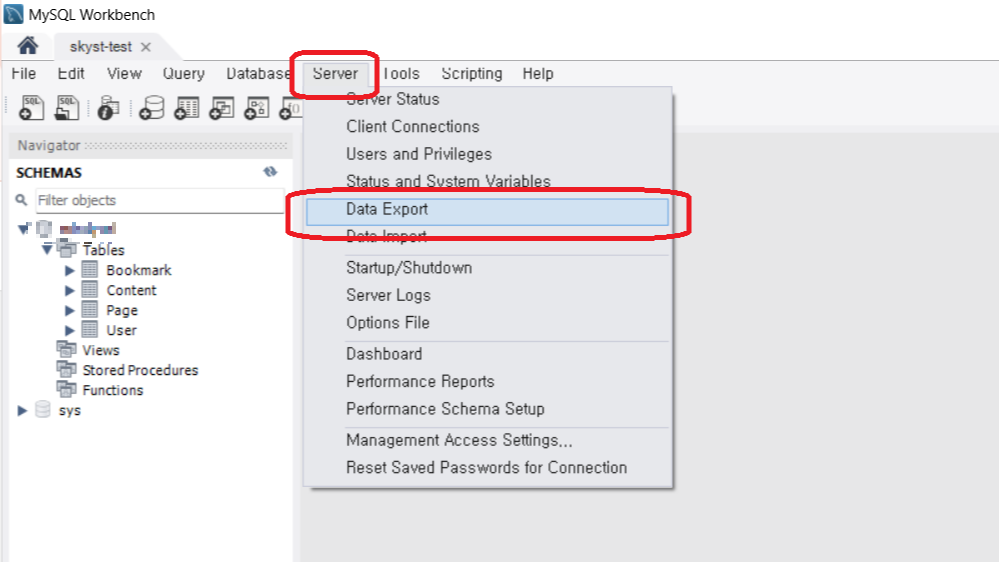Collapse the Tables folder arrow
Image resolution: width=999 pixels, height=562 pixels.
pyautogui.click(x=47, y=249)
